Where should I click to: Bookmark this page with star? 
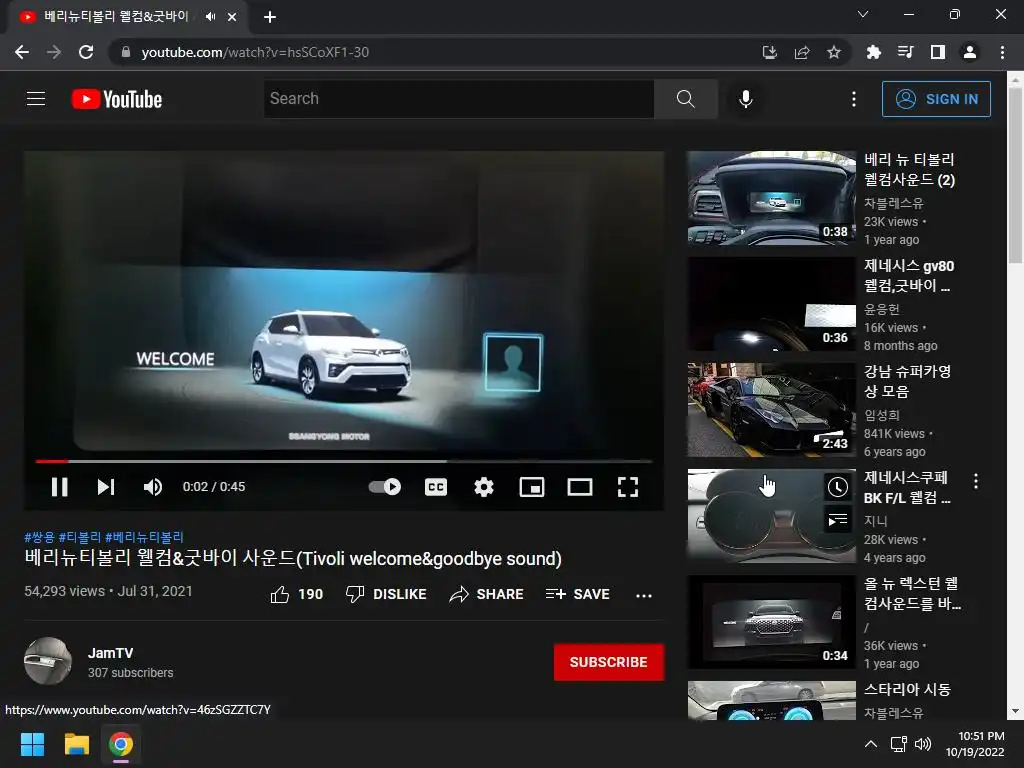pyautogui.click(x=833, y=52)
